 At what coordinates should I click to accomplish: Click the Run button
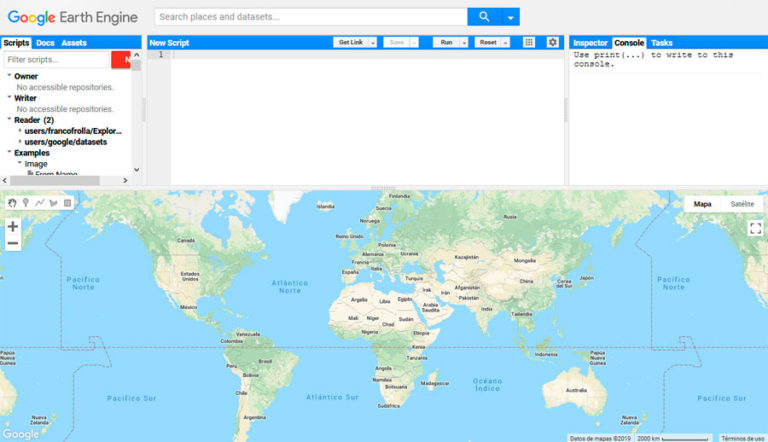446,43
